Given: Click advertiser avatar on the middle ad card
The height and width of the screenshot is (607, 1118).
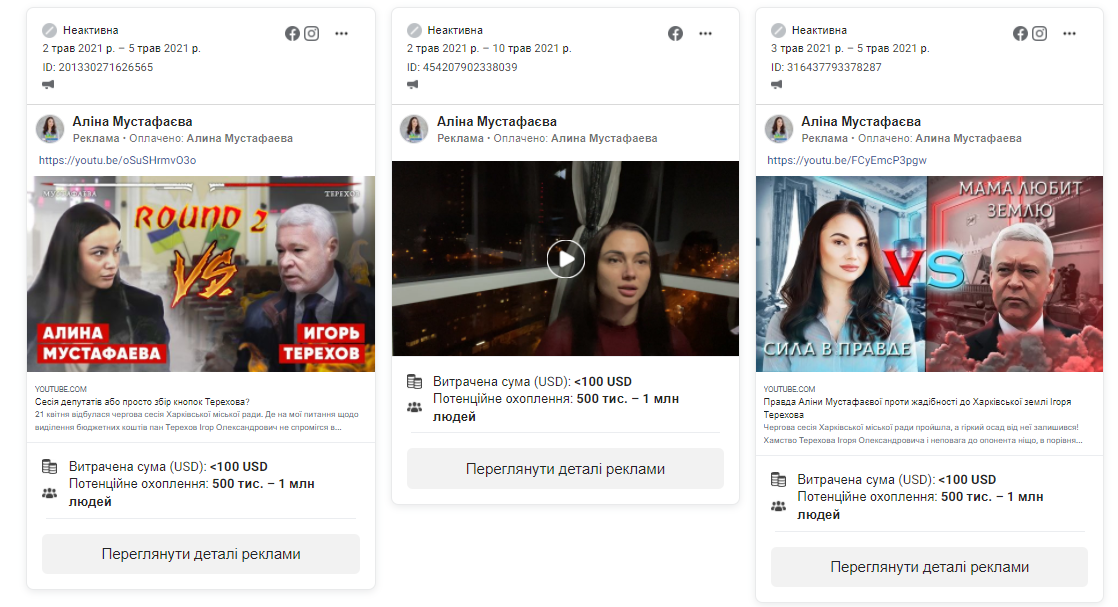Looking at the screenshot, I should [x=415, y=129].
